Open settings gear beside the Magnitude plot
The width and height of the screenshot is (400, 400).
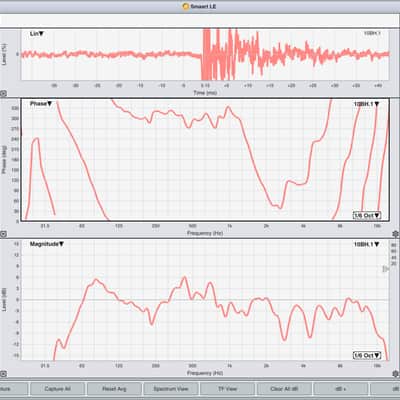click(396, 373)
